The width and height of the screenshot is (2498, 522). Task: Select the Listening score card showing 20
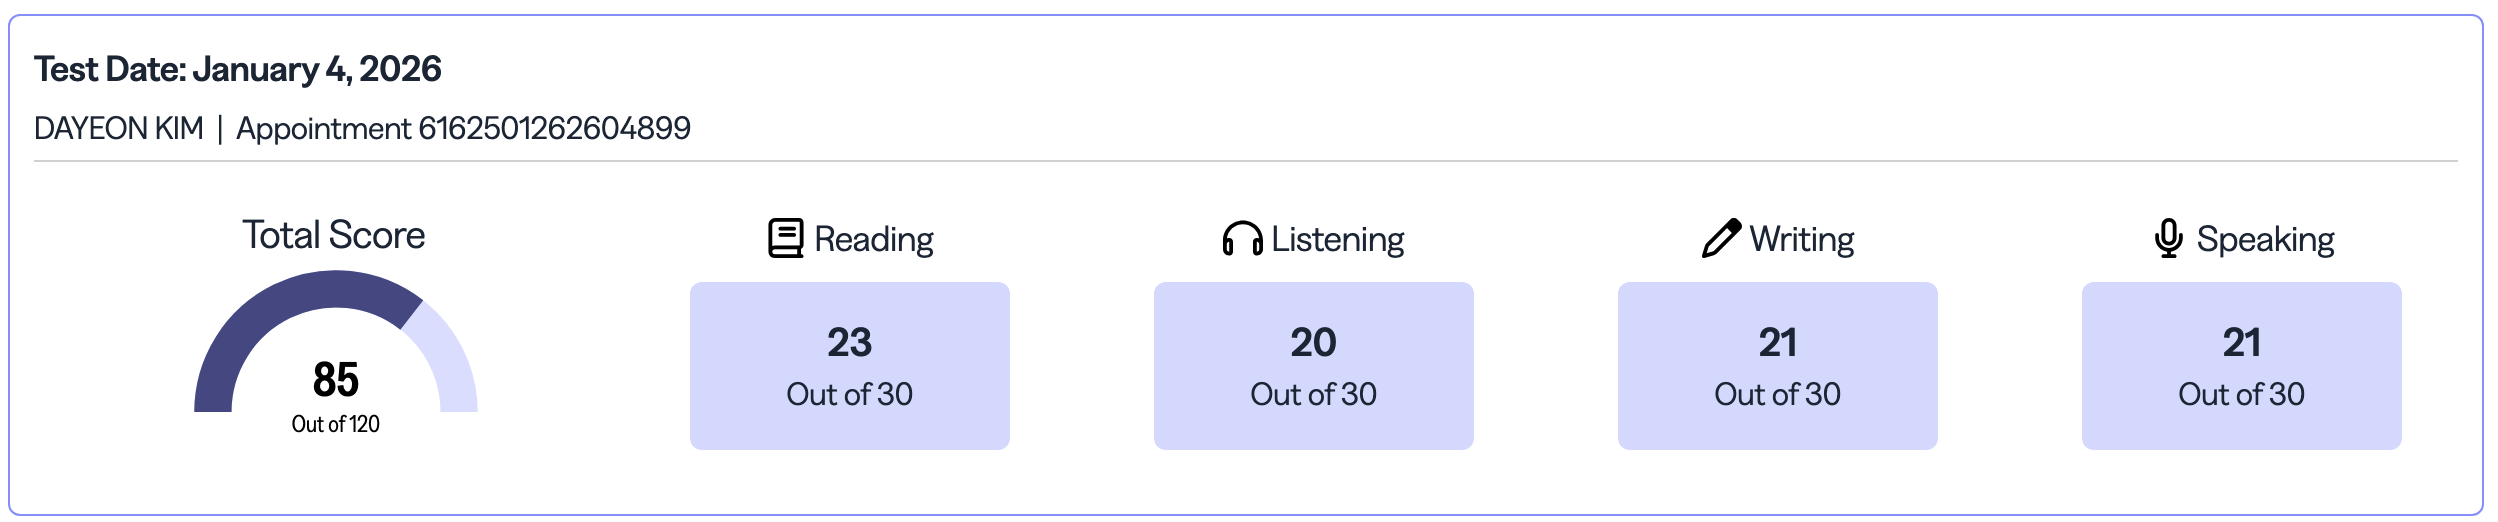(1313, 366)
